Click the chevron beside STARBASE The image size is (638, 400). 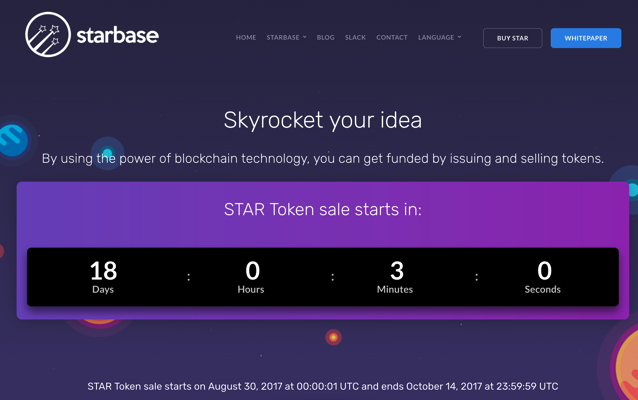(305, 37)
